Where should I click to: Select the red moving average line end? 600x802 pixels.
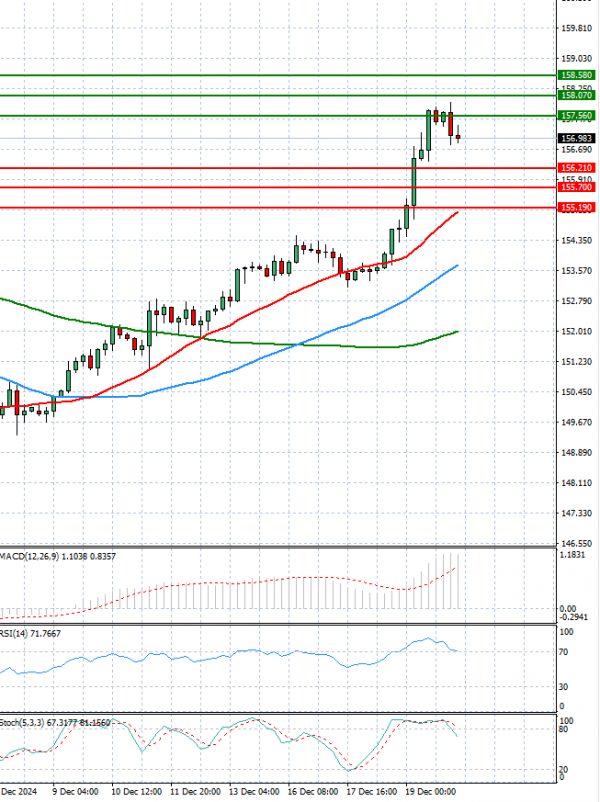(x=457, y=212)
